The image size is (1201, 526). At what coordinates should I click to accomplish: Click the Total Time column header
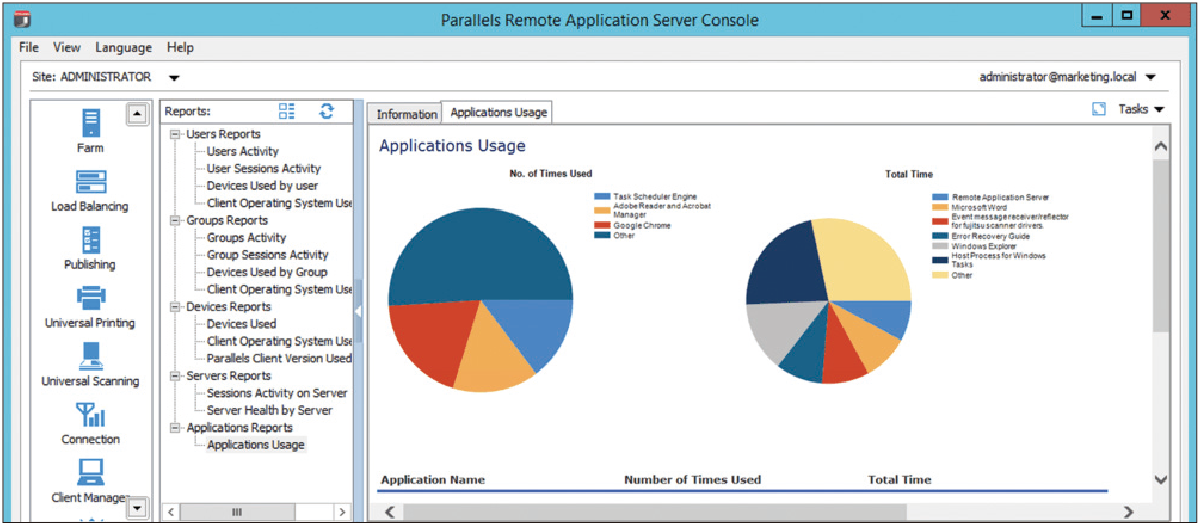click(x=899, y=480)
